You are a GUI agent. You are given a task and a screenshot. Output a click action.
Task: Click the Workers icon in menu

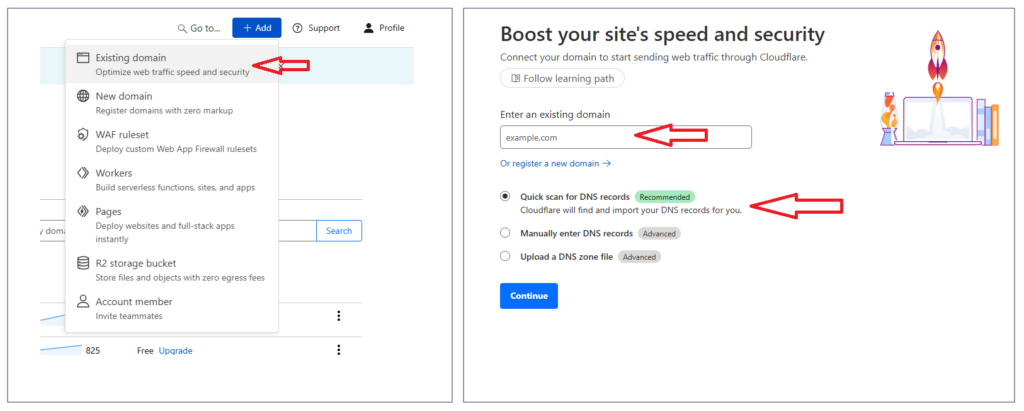point(83,173)
